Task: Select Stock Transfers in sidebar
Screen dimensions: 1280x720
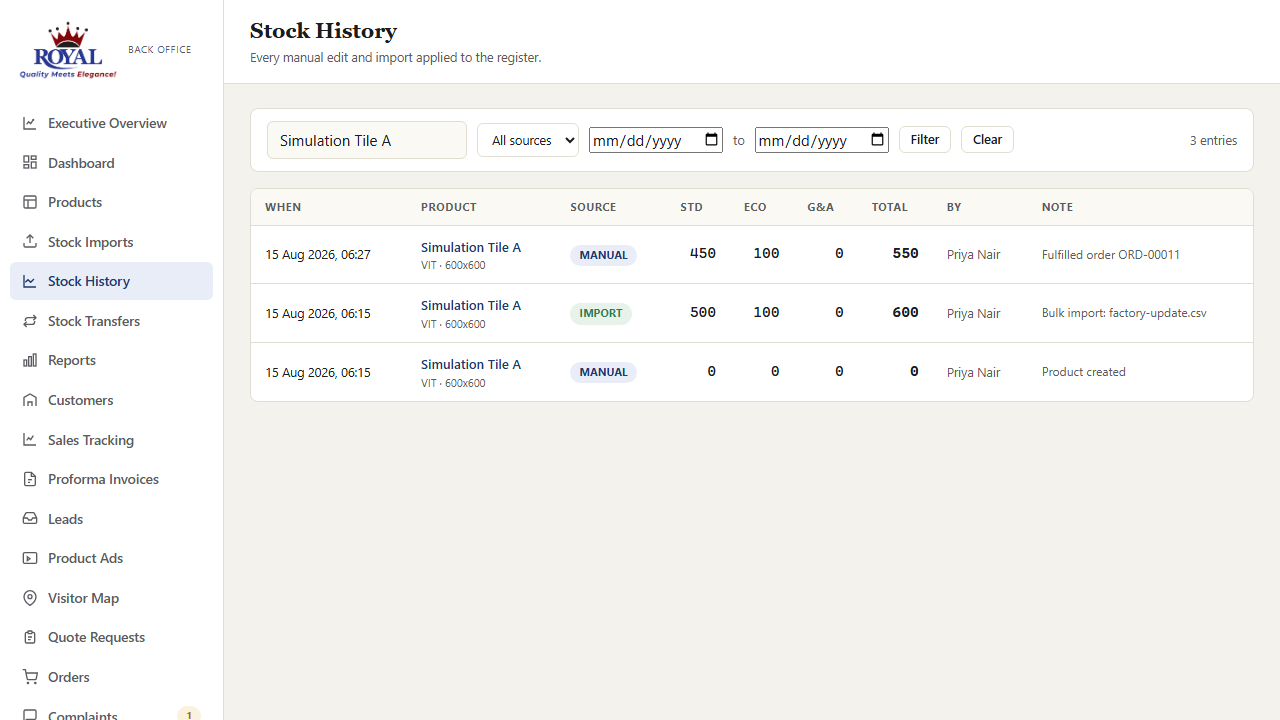Action: (111, 321)
